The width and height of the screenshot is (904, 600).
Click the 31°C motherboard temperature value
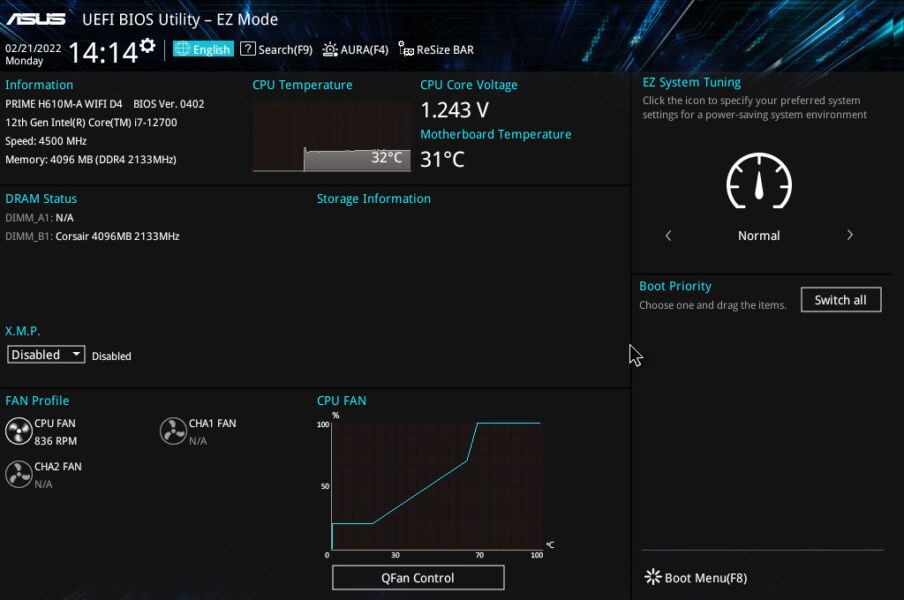point(442,159)
